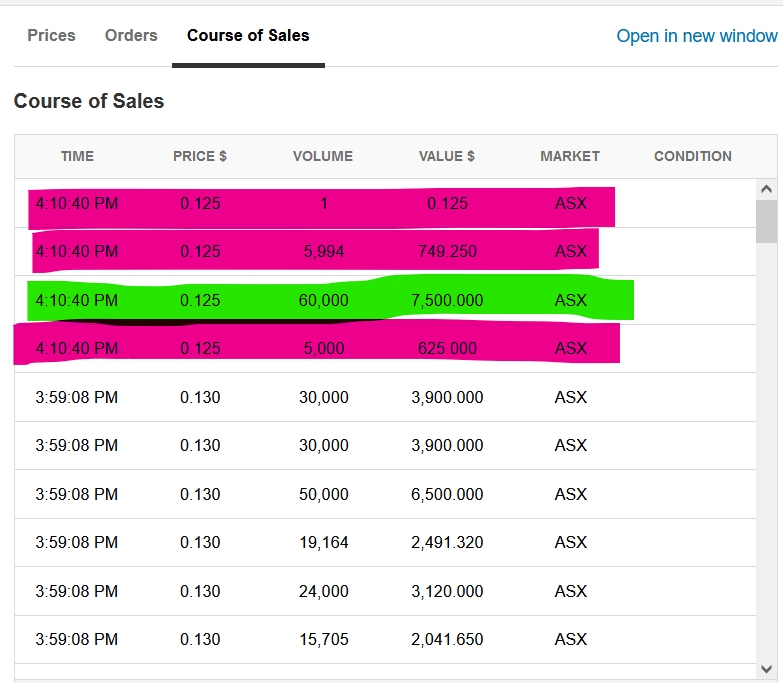Select the value cell 625.000

(x=447, y=348)
